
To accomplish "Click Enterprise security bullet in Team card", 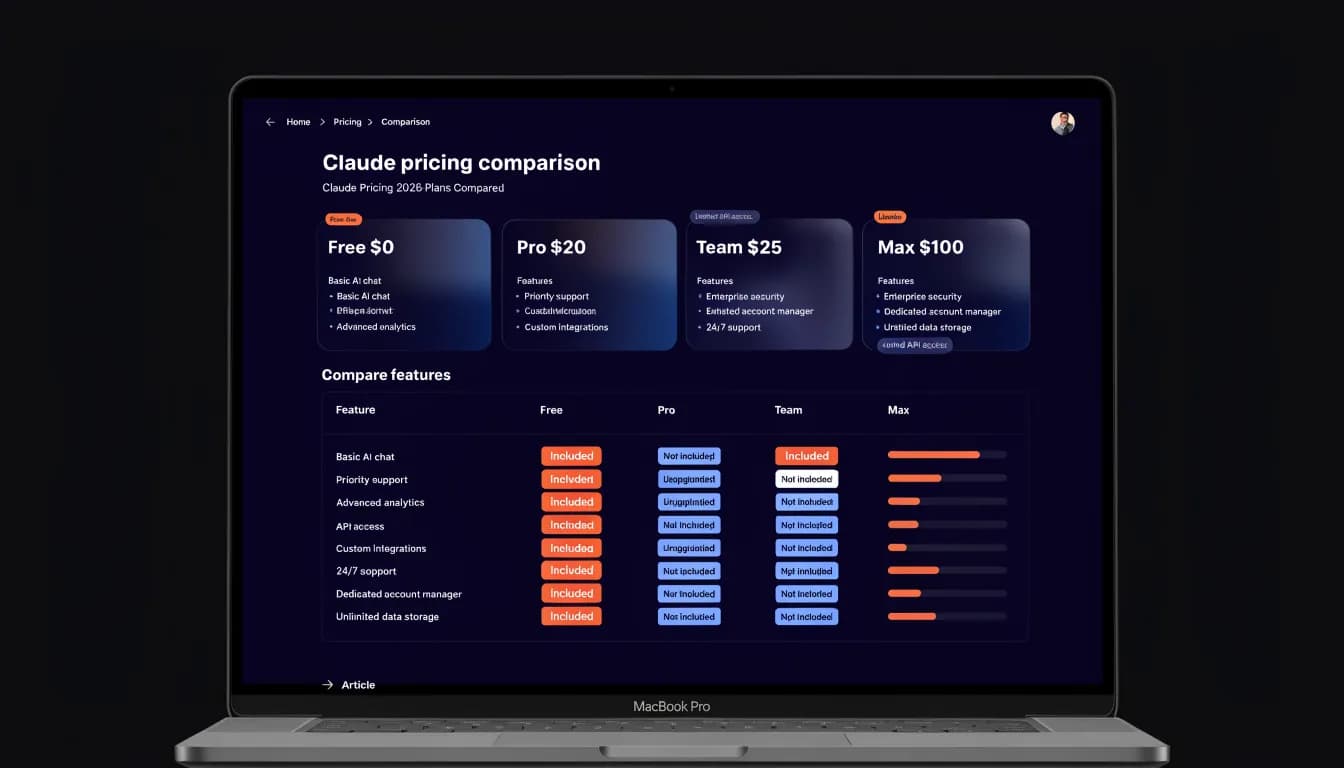I will pos(745,297).
